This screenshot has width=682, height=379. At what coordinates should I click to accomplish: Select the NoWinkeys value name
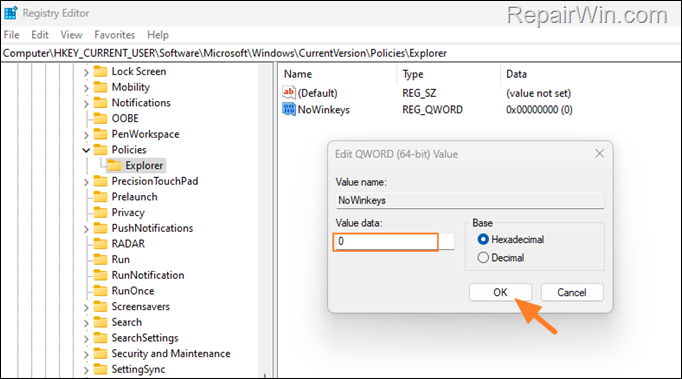[x=324, y=110]
